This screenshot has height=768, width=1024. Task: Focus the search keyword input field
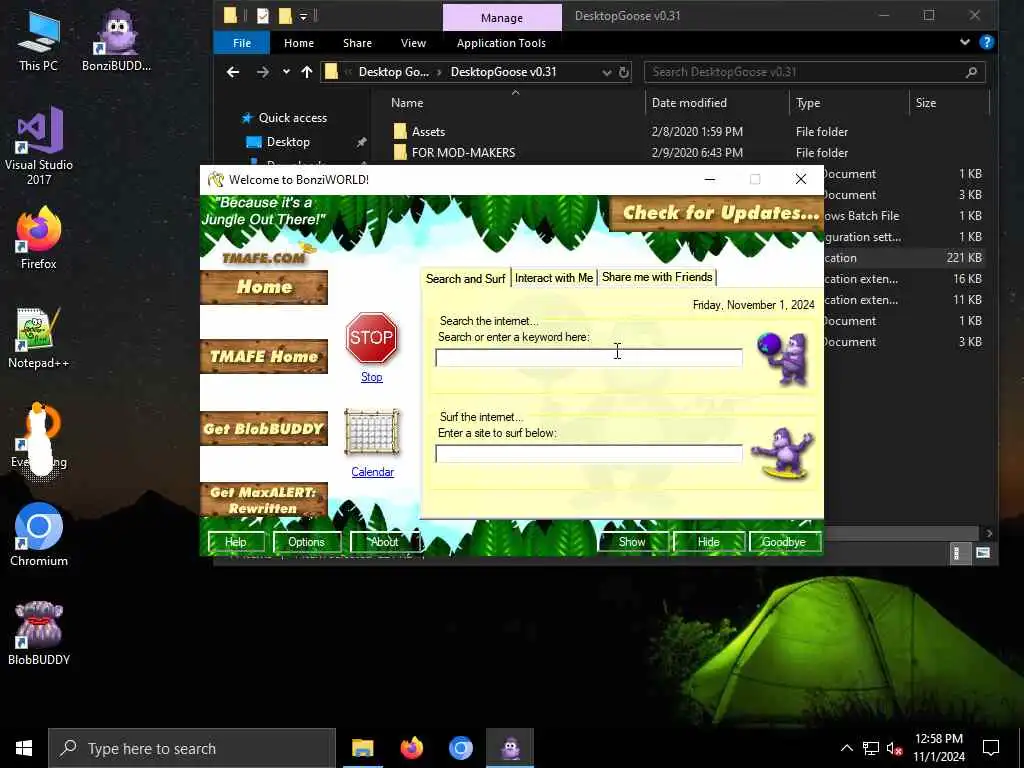click(x=588, y=358)
